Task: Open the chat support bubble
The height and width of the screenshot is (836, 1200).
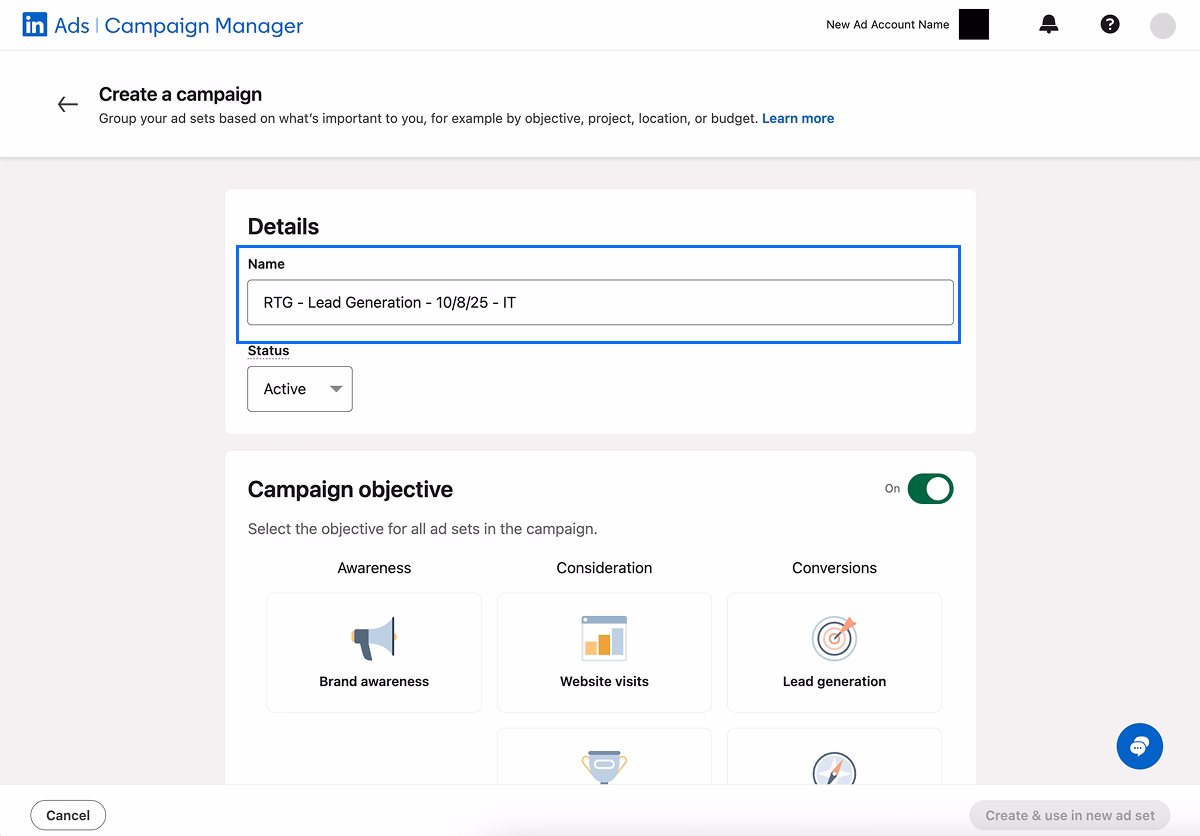Action: [1139, 746]
